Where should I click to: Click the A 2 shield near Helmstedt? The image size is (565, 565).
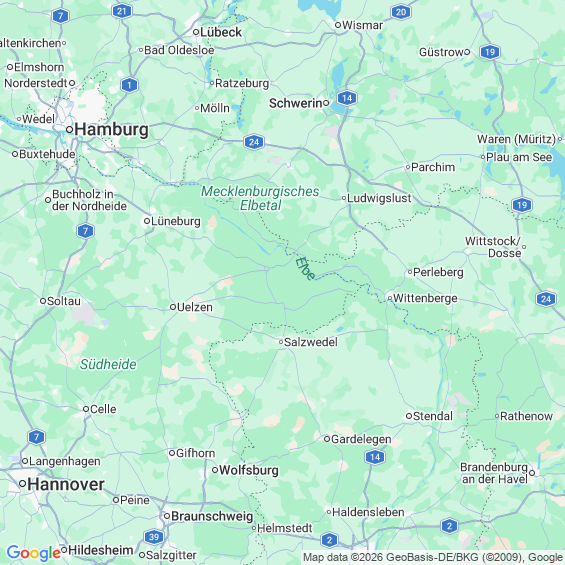(329, 540)
